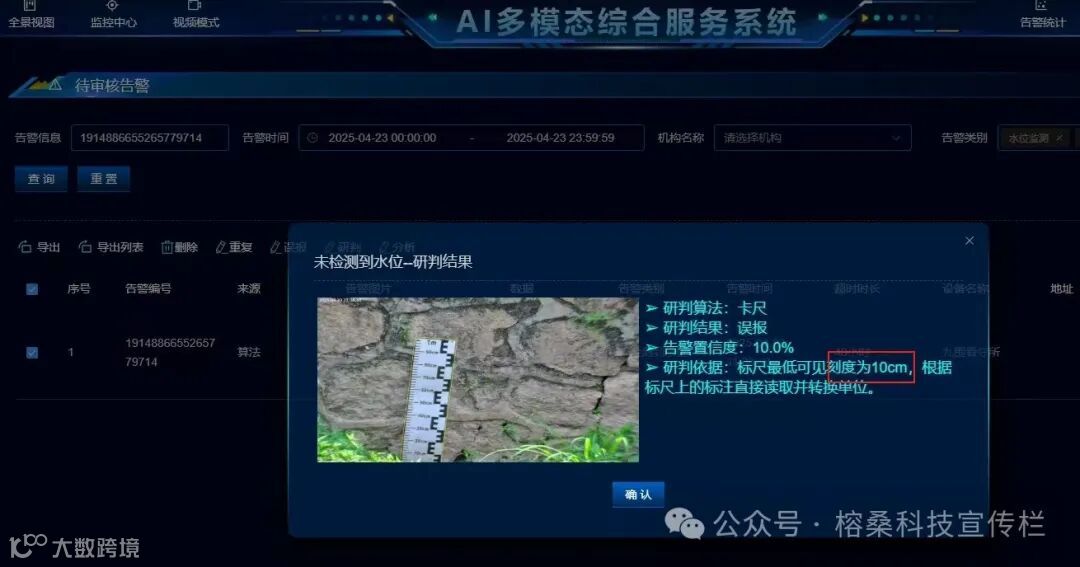This screenshot has height=567, width=1080.
Task: Click the 重置 reset button
Action: 104,179
